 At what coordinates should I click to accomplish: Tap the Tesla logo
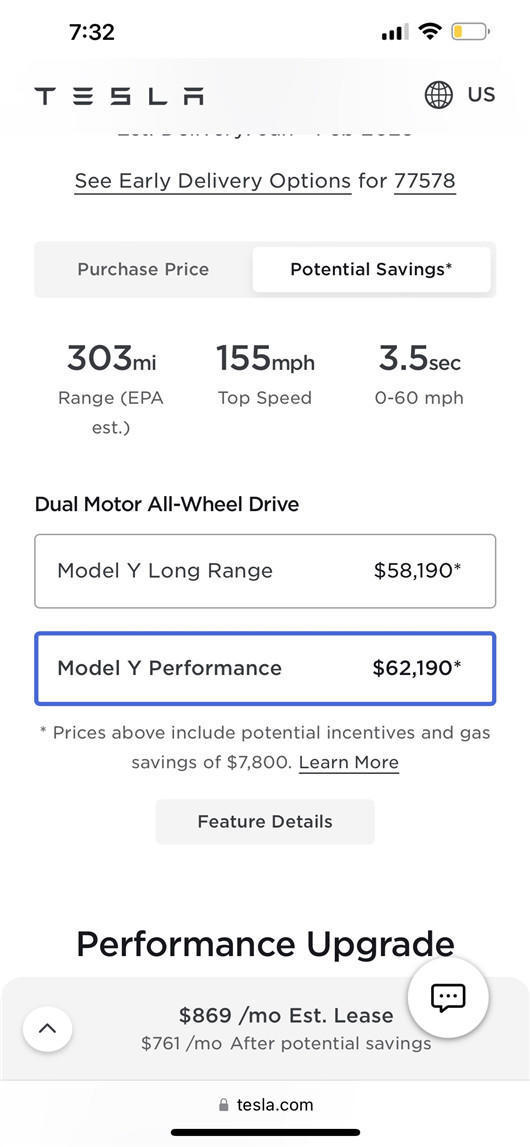coord(119,96)
